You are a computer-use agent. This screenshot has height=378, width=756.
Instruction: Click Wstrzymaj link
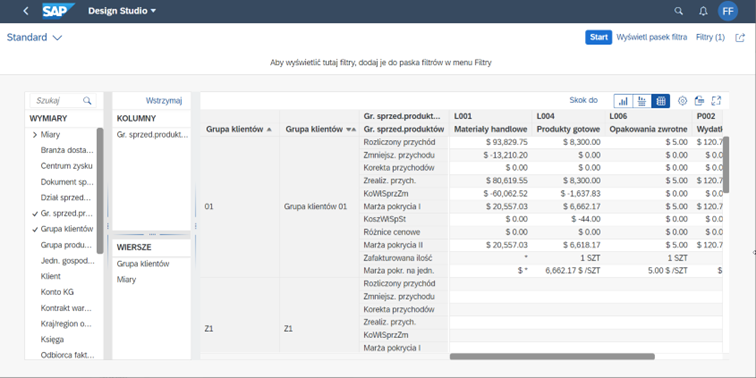[164, 101]
